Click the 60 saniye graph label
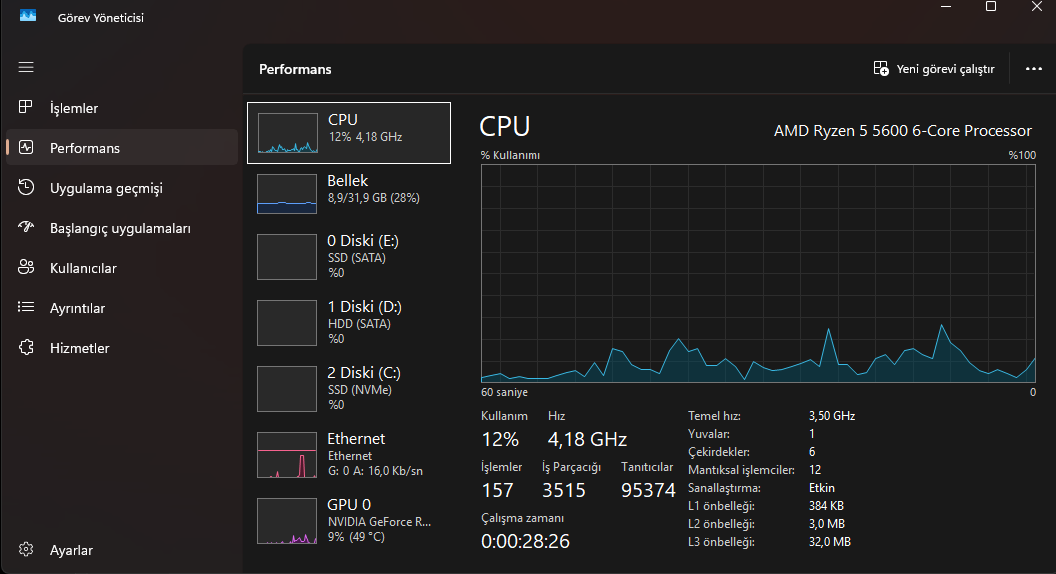The height and width of the screenshot is (574, 1056). pyautogui.click(x=504, y=392)
